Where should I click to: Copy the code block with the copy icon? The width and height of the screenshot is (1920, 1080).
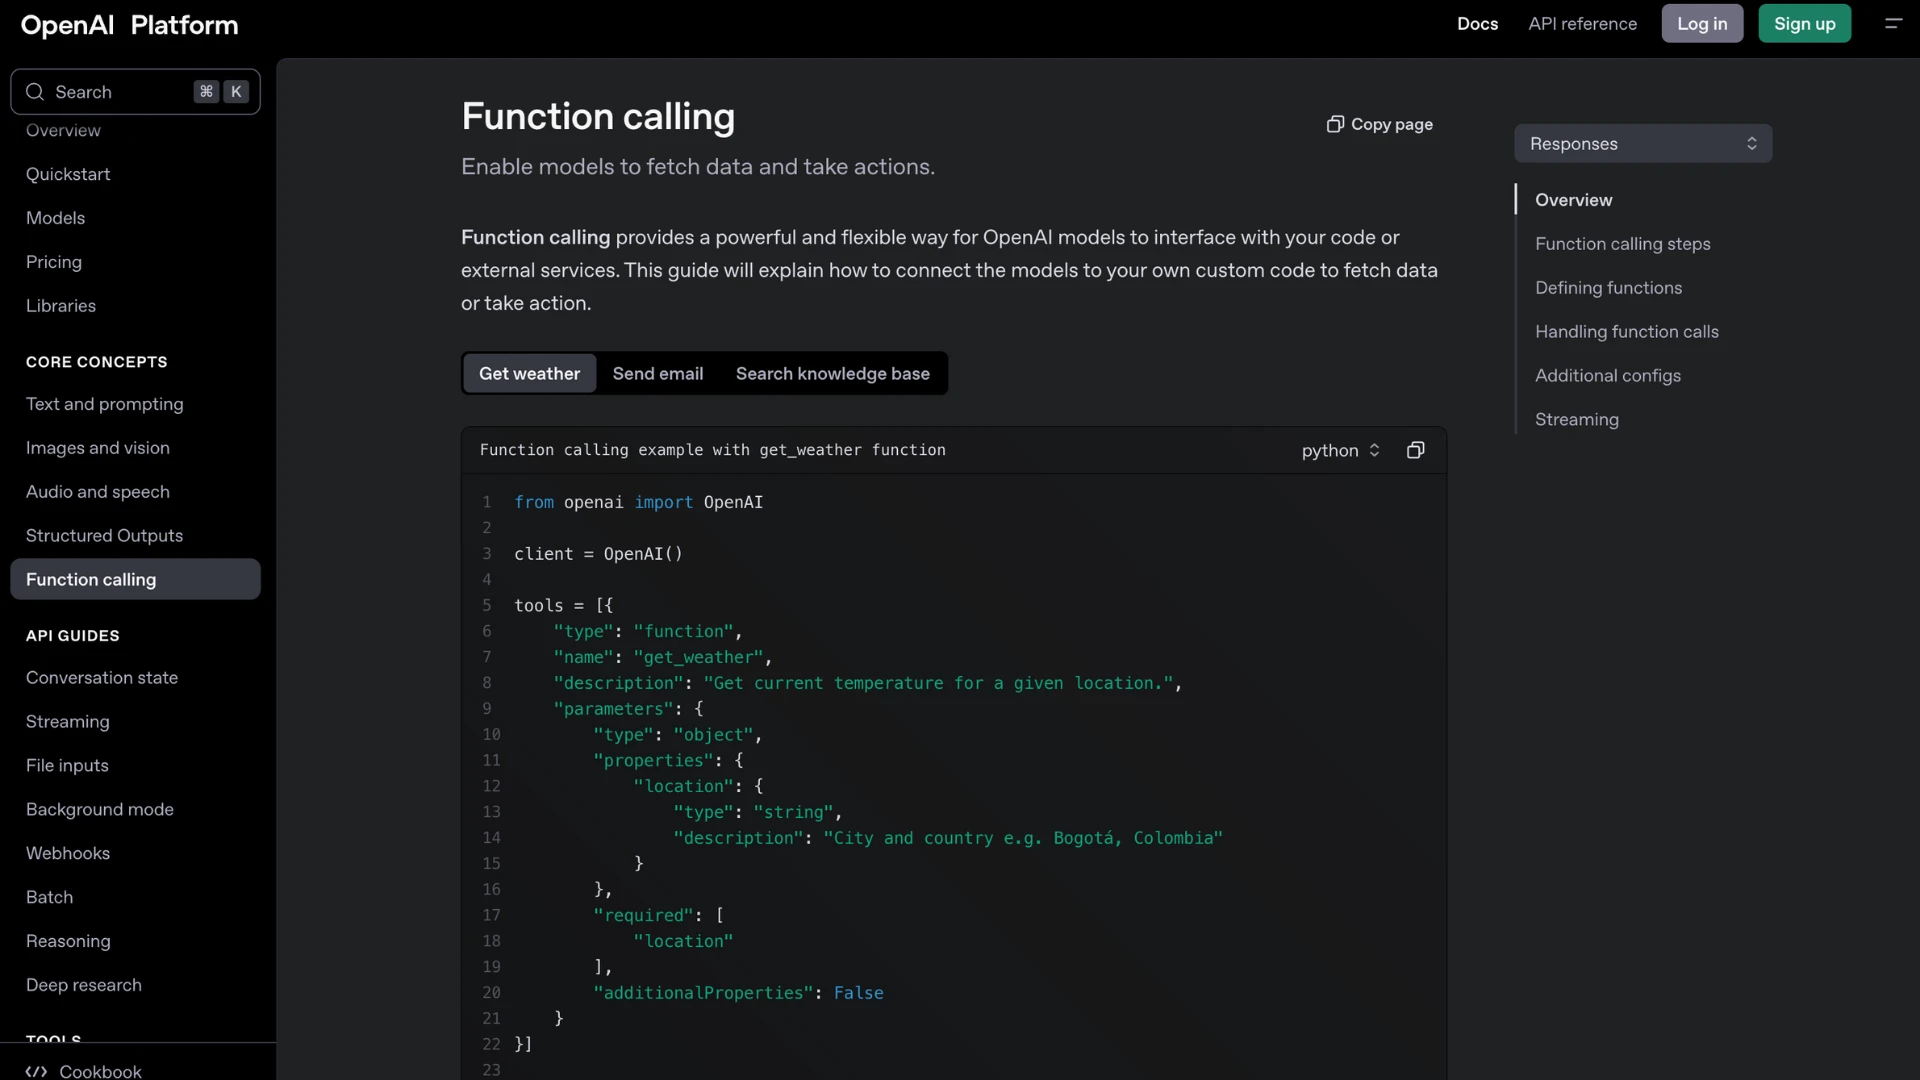coord(1415,450)
